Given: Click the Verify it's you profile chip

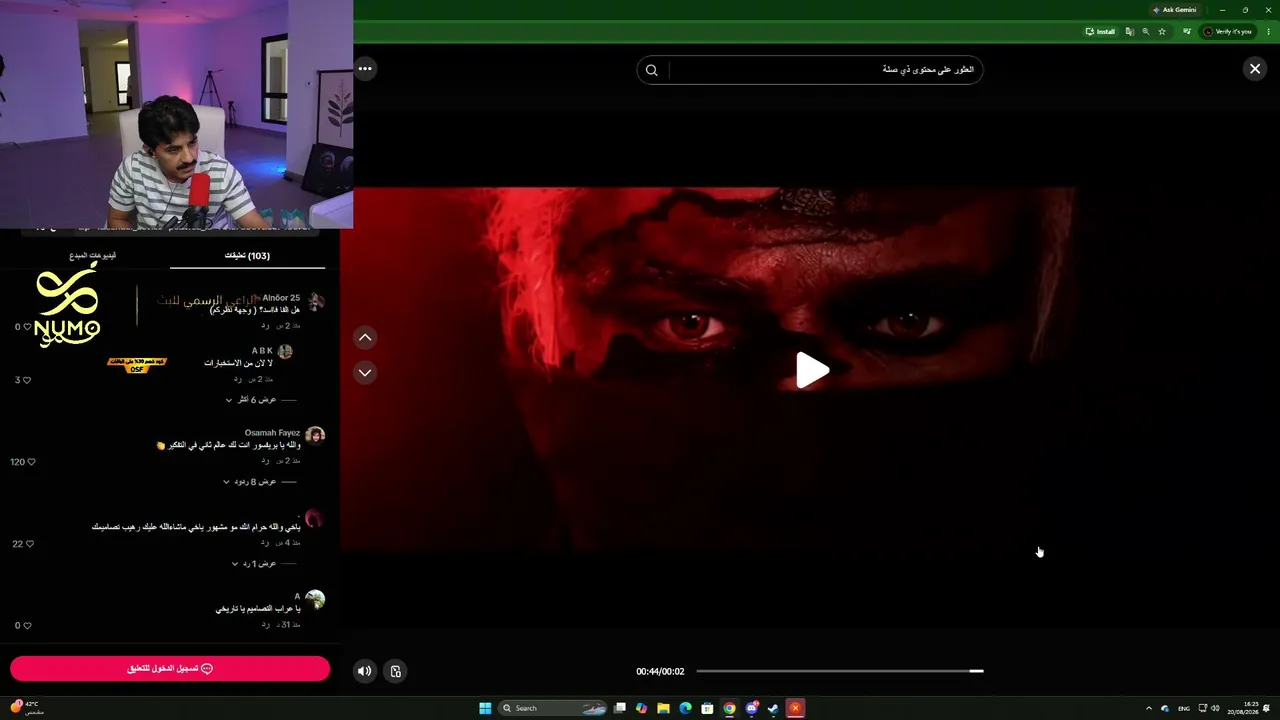Looking at the screenshot, I should (1227, 31).
